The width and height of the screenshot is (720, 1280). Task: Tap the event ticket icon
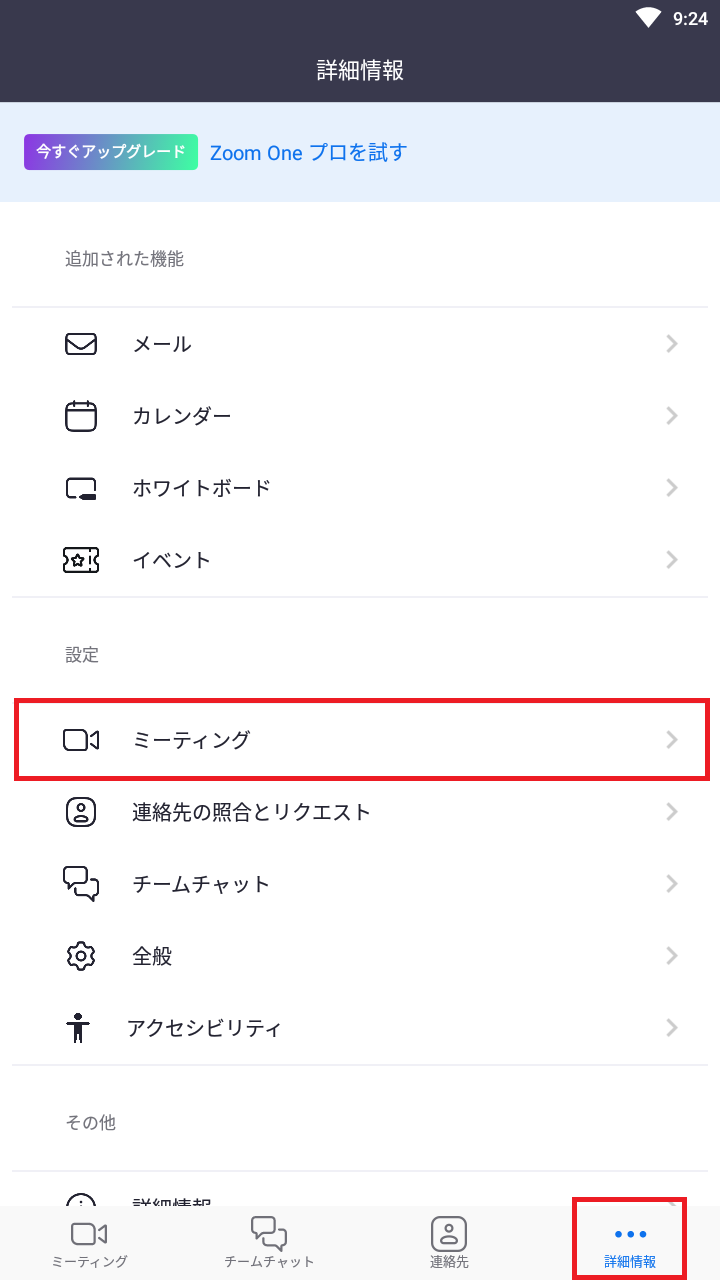(81, 560)
